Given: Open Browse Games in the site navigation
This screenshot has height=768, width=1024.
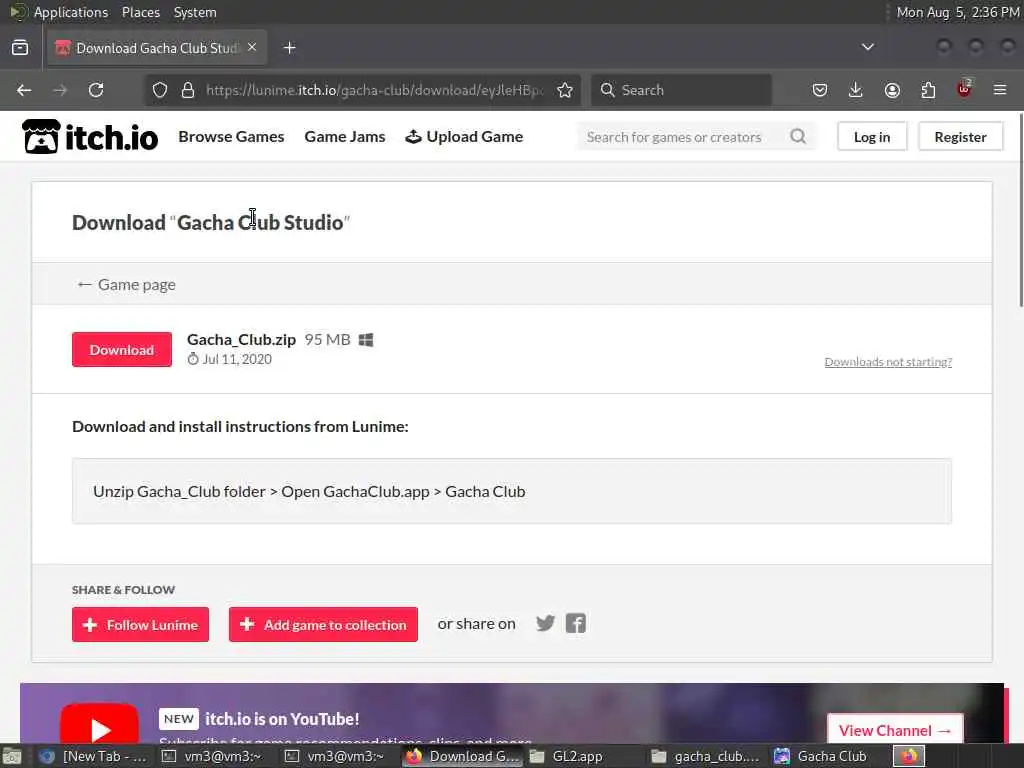Looking at the screenshot, I should (x=231, y=136).
